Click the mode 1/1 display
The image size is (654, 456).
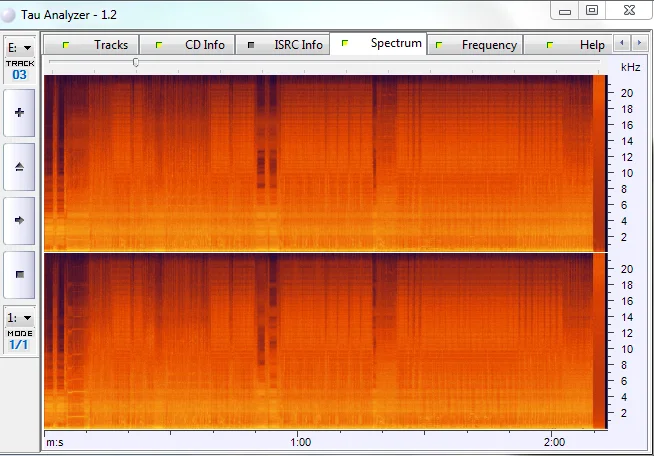19,345
